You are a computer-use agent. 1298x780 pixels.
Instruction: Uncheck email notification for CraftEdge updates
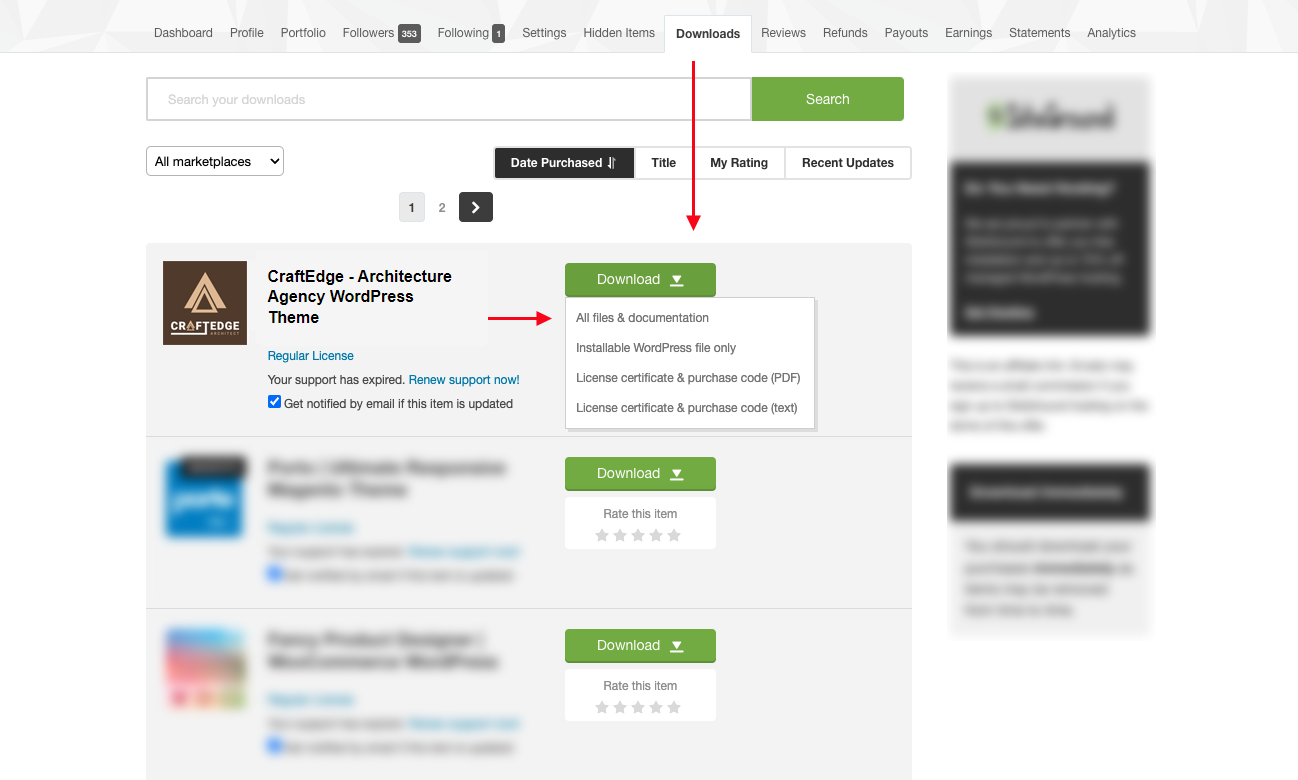[x=275, y=402]
